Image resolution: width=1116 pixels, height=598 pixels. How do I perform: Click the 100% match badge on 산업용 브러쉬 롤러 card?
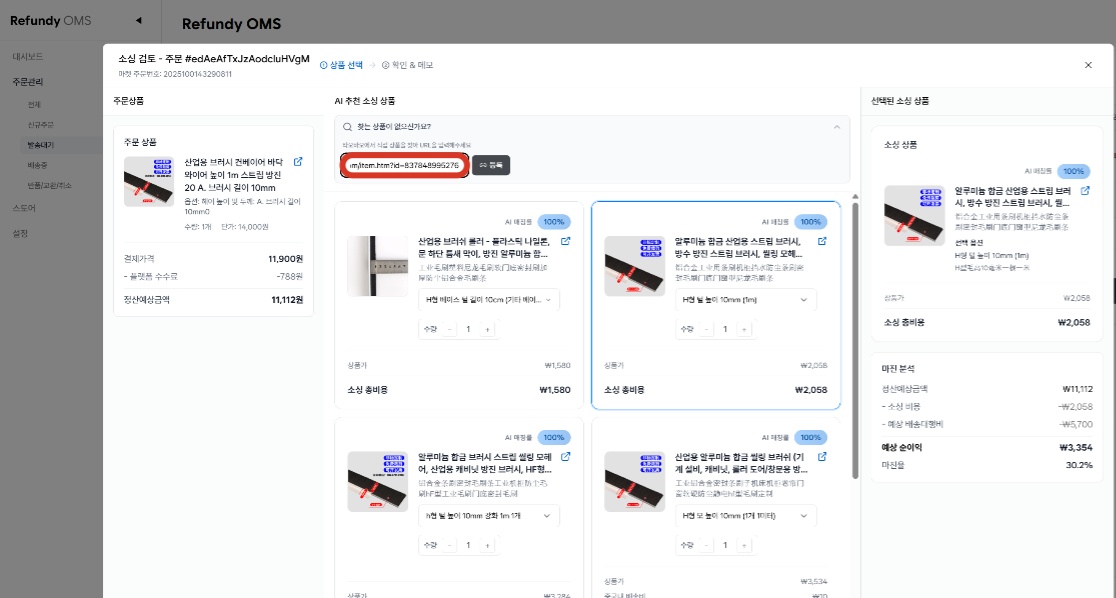554,222
